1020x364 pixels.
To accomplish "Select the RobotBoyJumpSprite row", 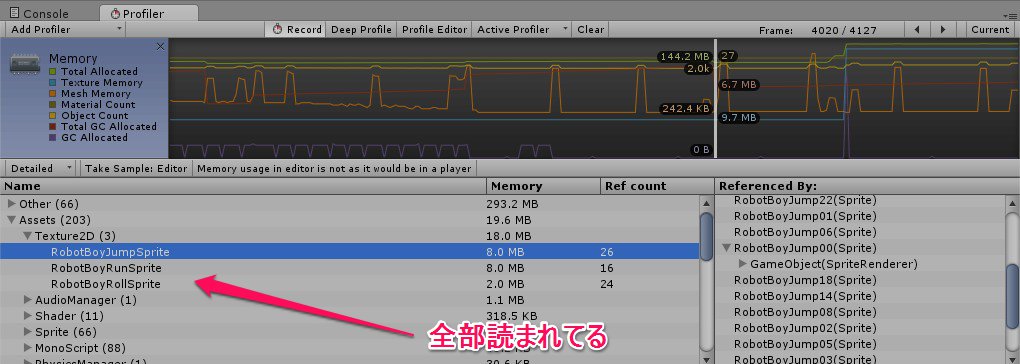I will point(349,252).
